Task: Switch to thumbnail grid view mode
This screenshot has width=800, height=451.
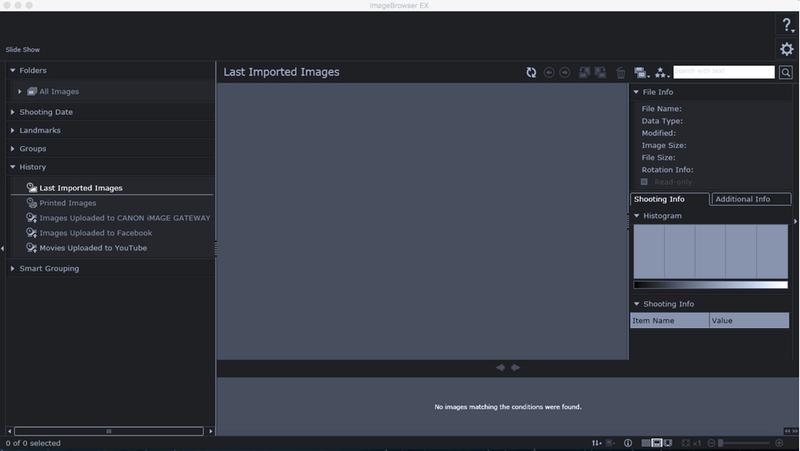Action: (x=645, y=443)
